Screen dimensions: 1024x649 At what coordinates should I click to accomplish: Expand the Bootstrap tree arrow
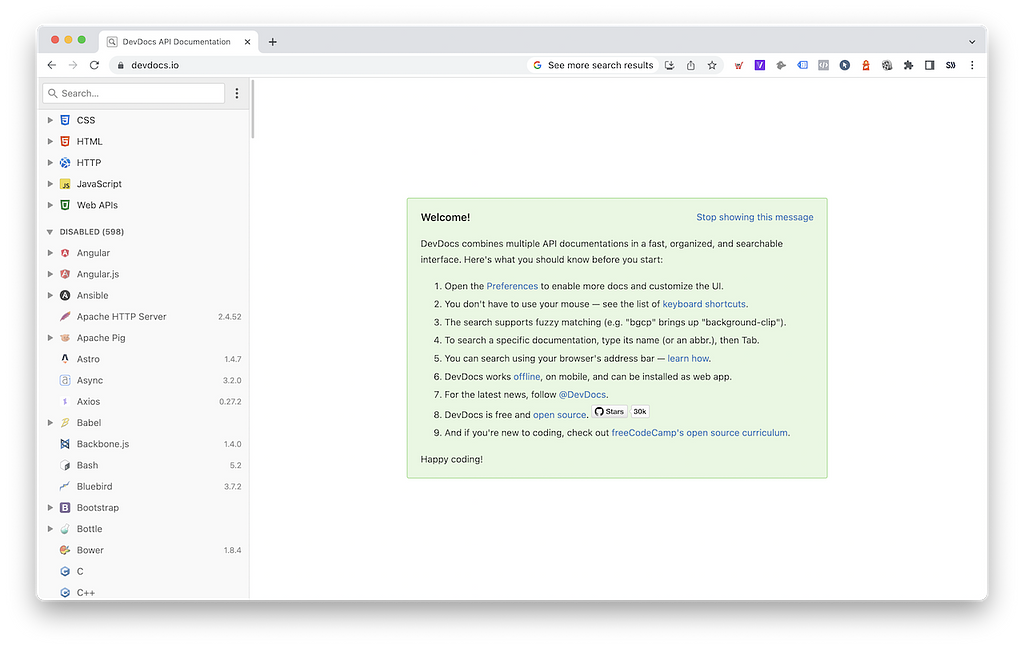pyautogui.click(x=50, y=507)
